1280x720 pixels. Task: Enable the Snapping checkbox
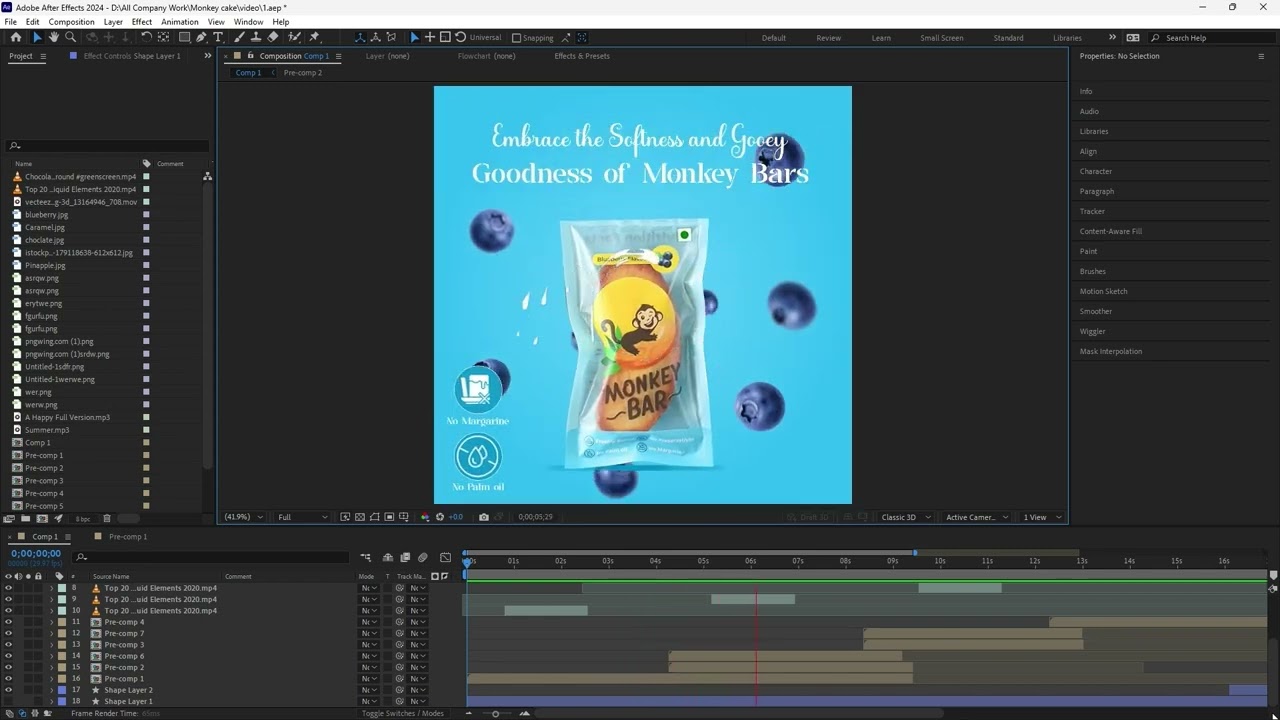point(516,38)
